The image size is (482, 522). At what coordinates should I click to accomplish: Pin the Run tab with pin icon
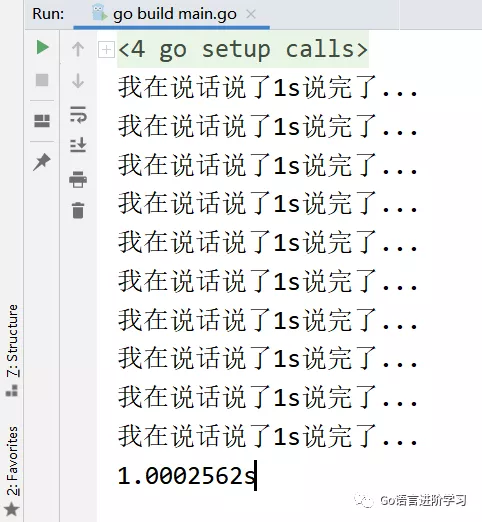point(42,162)
